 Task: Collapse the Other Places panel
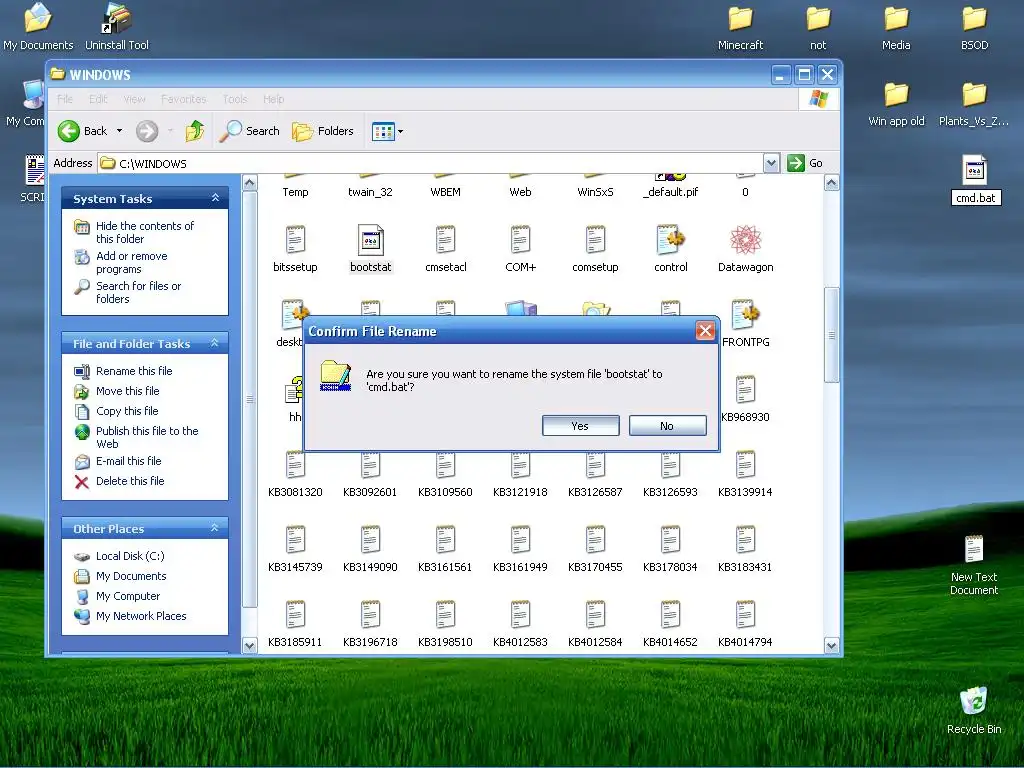(214, 528)
